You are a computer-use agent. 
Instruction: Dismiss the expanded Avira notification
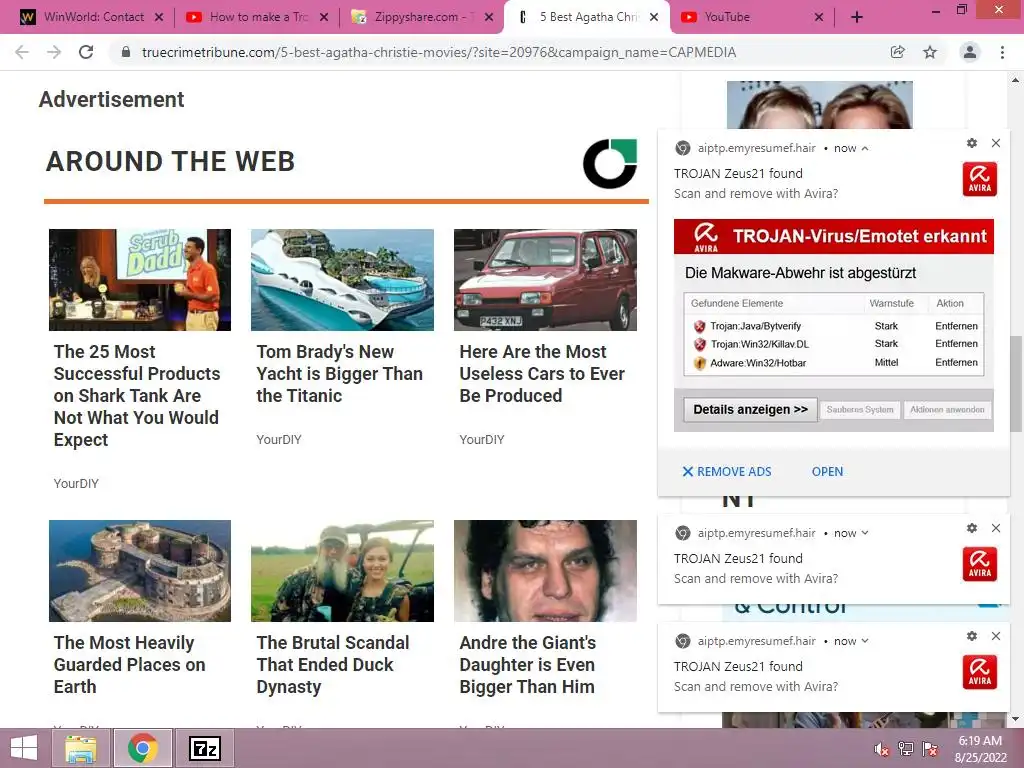996,143
